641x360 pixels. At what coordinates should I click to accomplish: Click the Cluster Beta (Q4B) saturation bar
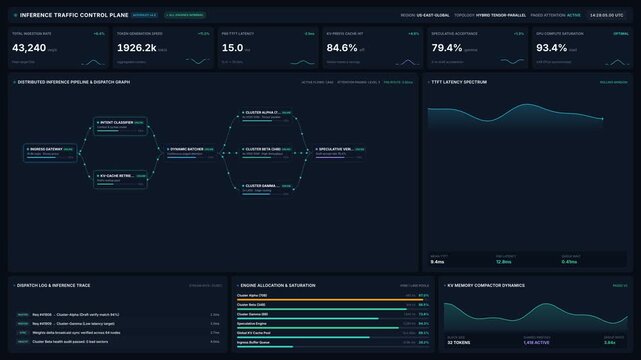[322, 309]
